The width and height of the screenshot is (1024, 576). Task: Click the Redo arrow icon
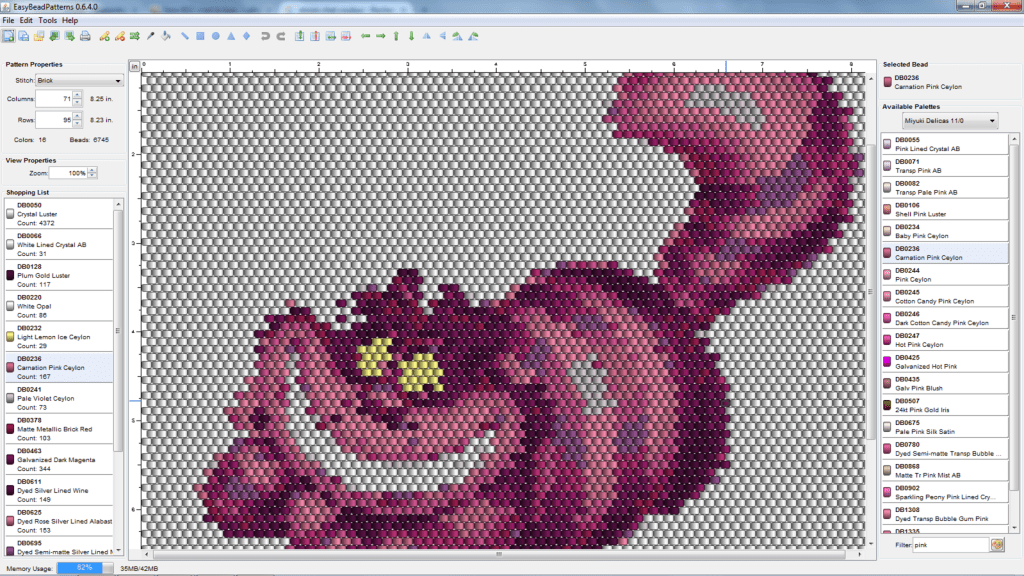pyautogui.click(x=281, y=36)
